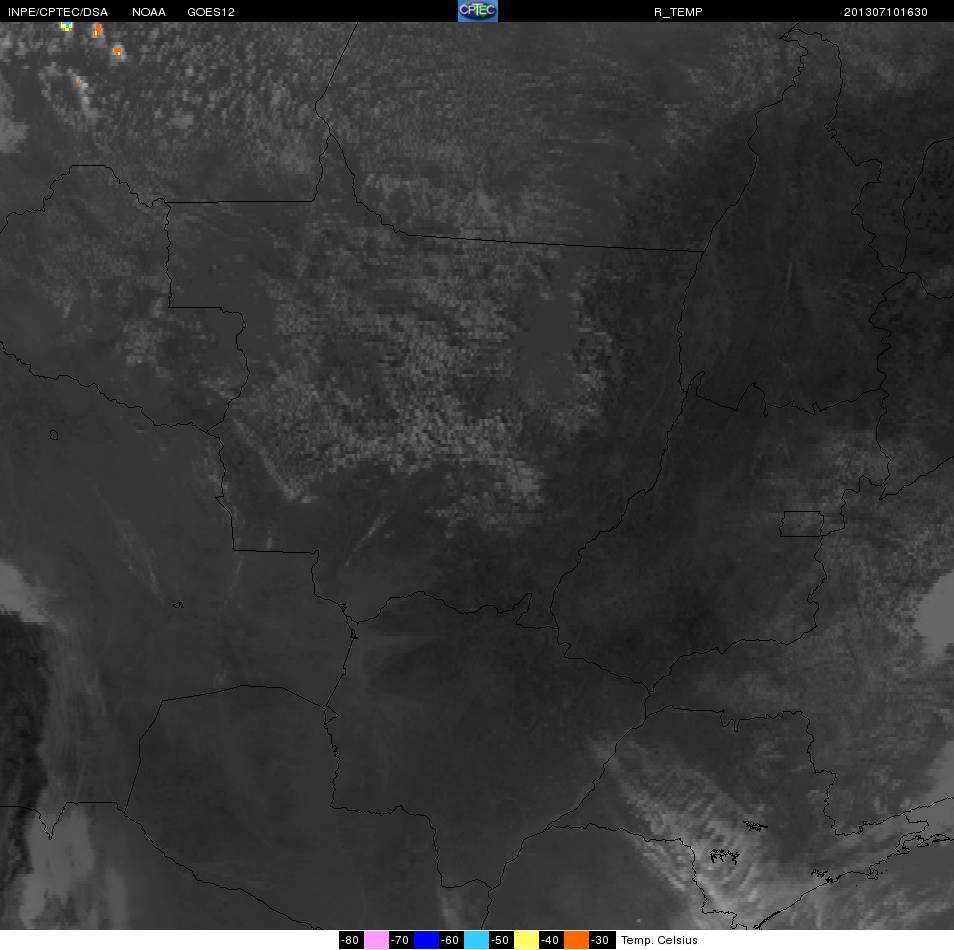
Task: Click the -80 legend value
Action: click(x=351, y=940)
